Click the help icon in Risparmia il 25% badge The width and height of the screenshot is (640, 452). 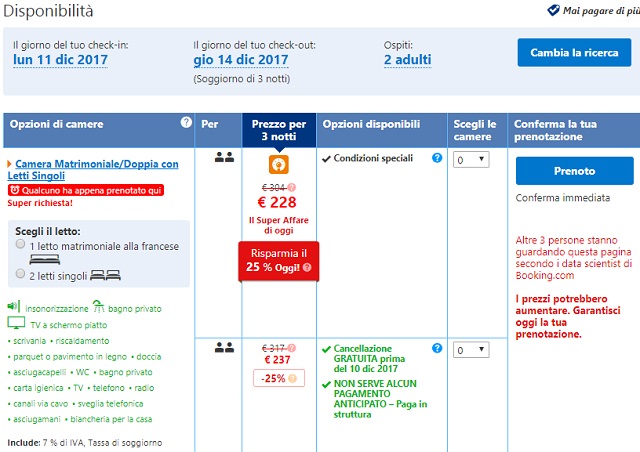307,267
